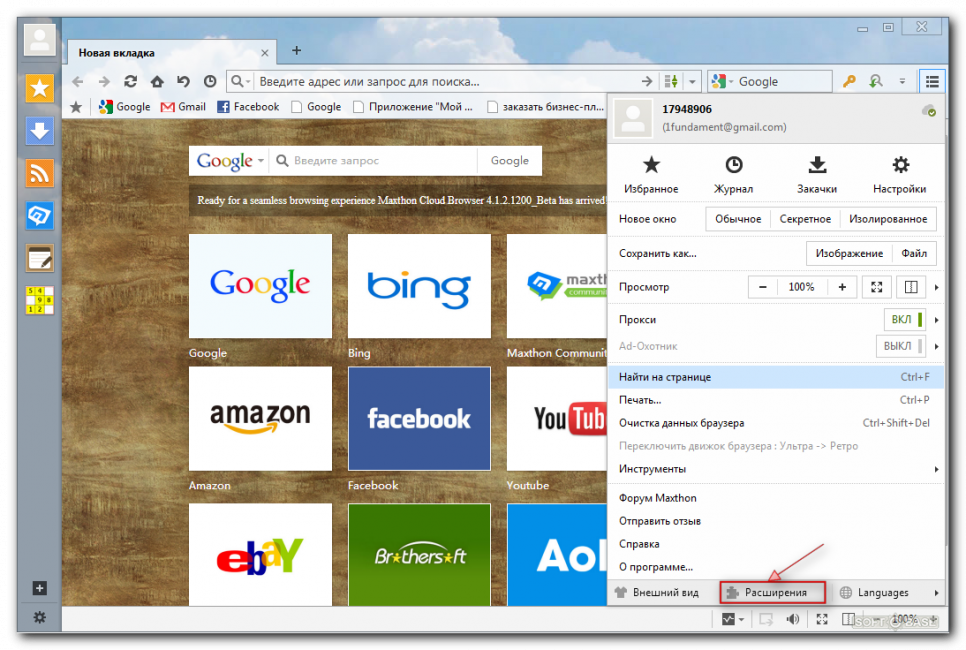
Task: Toggle split view in the Просмотр row
Action: pyautogui.click(x=911, y=287)
